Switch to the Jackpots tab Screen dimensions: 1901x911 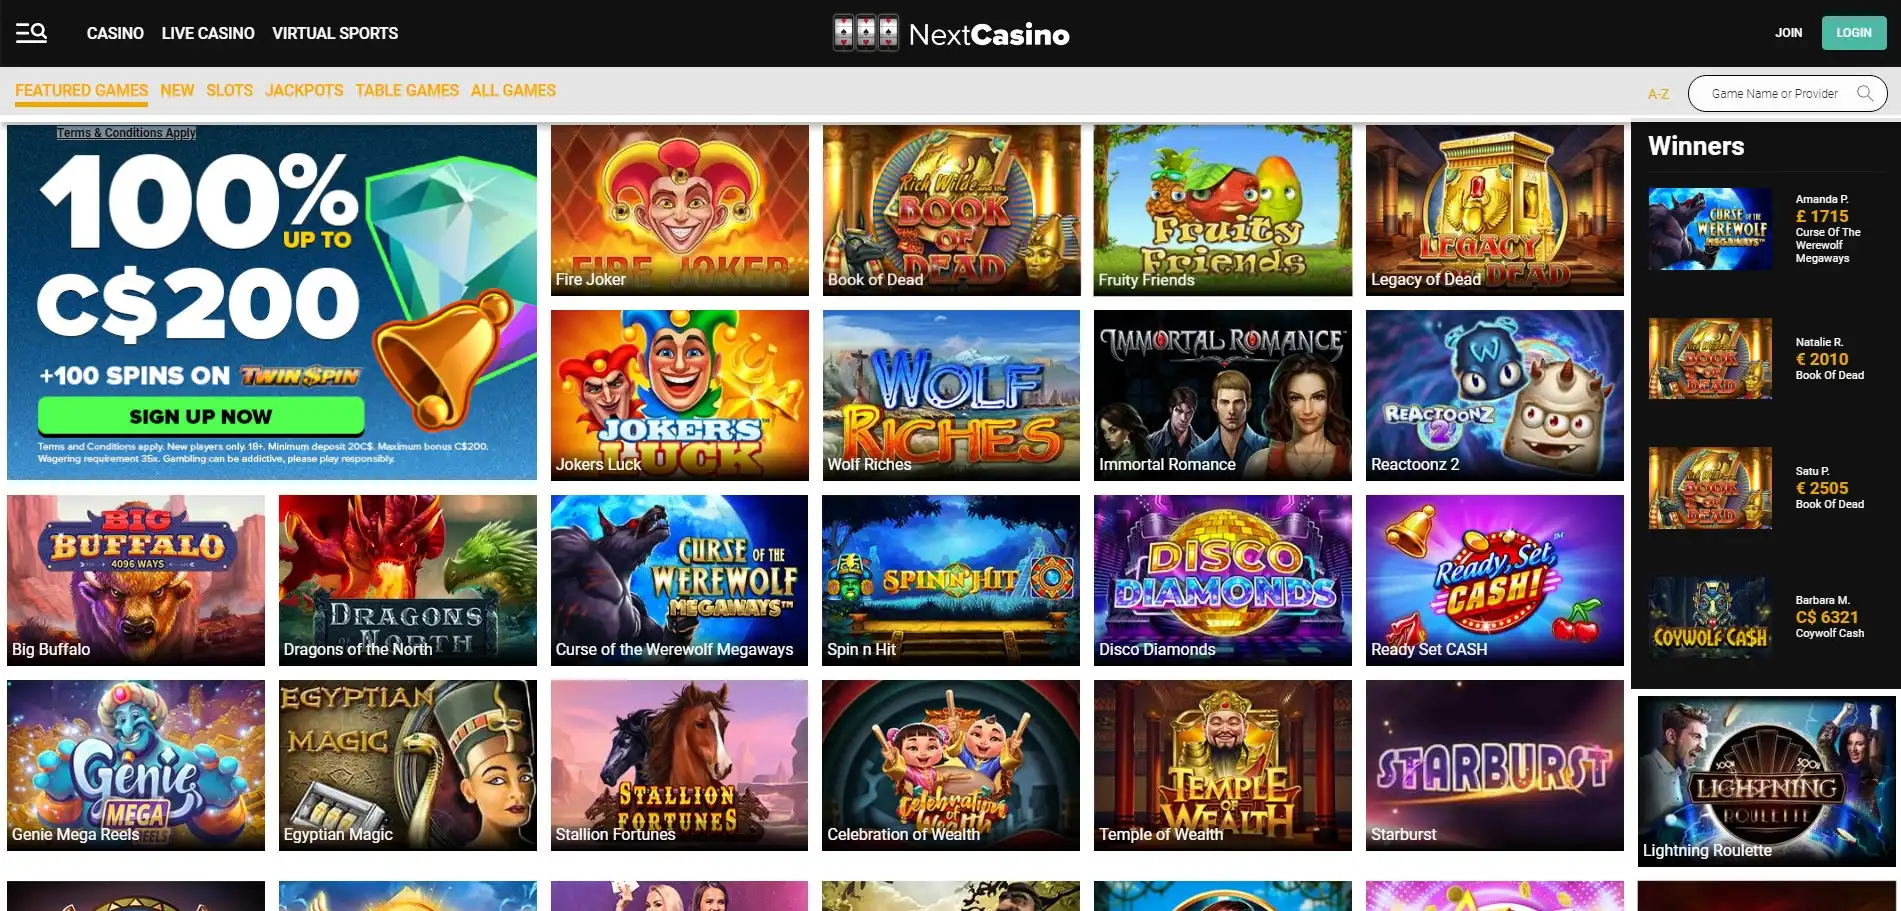[304, 90]
